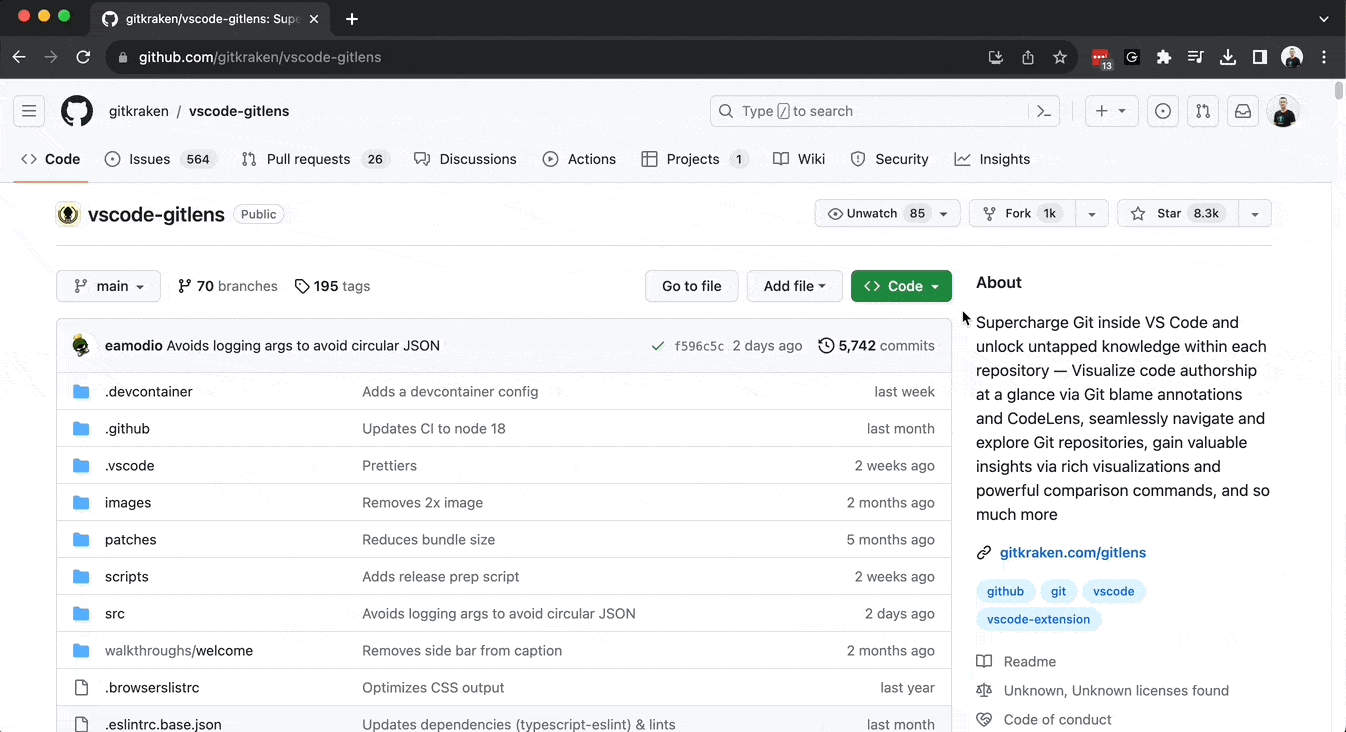Screen dimensions: 1346x732
Task: Expand the Fork options dropdown arrow
Action: coord(1092,213)
